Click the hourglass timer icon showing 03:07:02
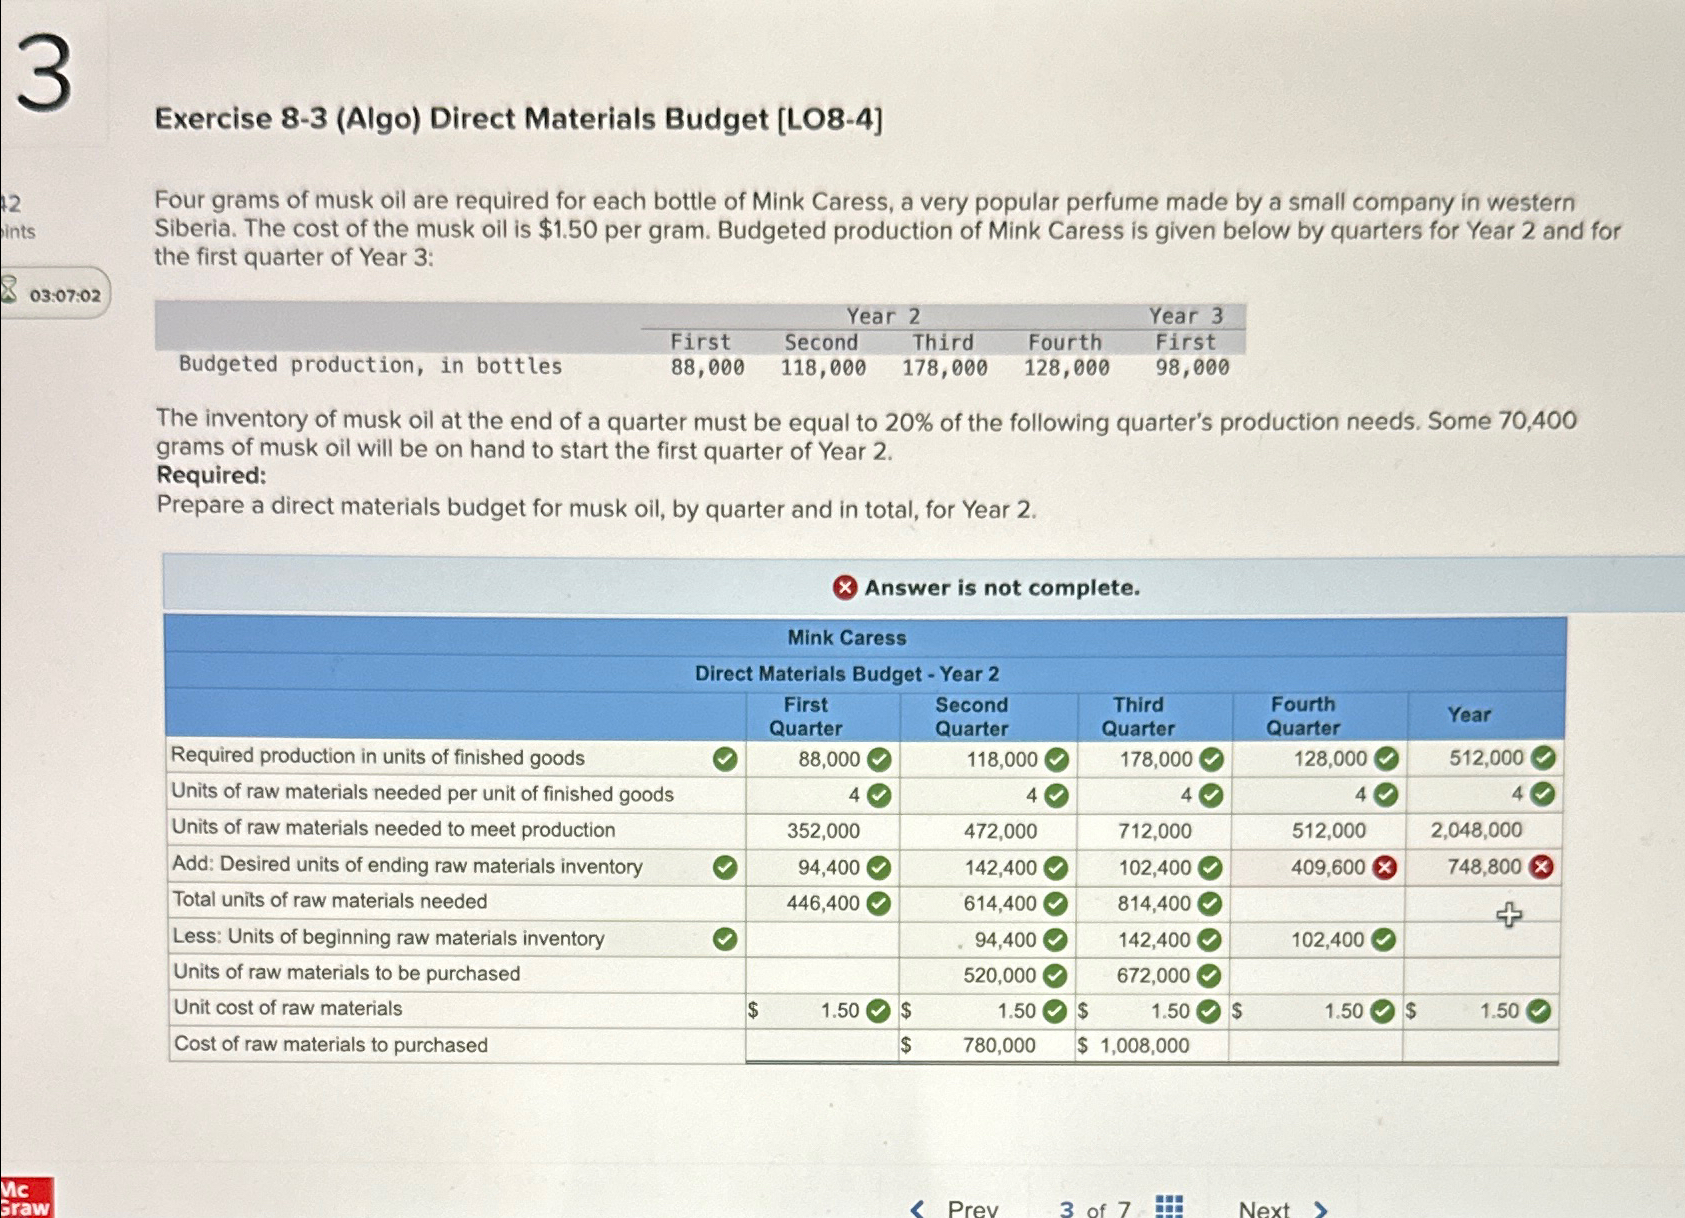The height and width of the screenshot is (1218, 1685). click(x=8, y=290)
